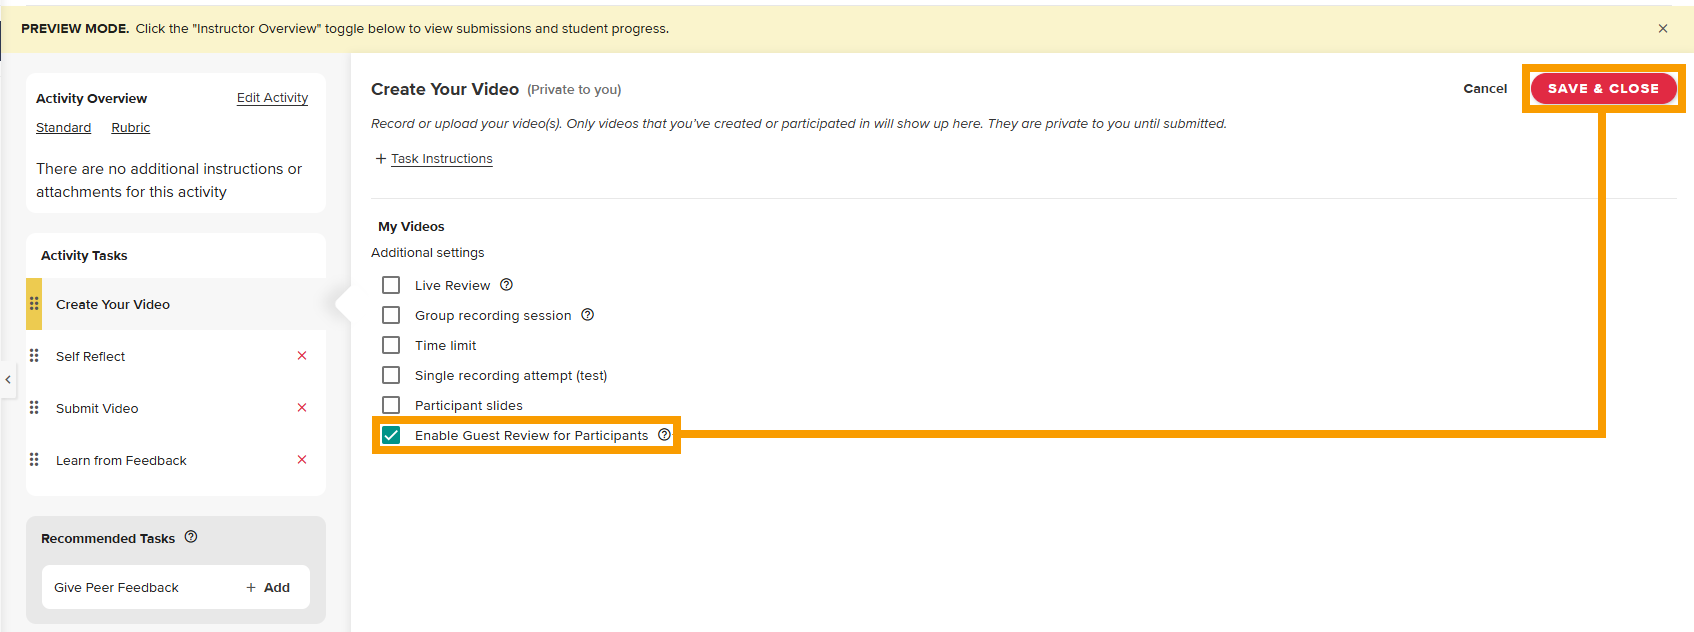Remove Learn from Feedback using red X icon

click(x=302, y=459)
